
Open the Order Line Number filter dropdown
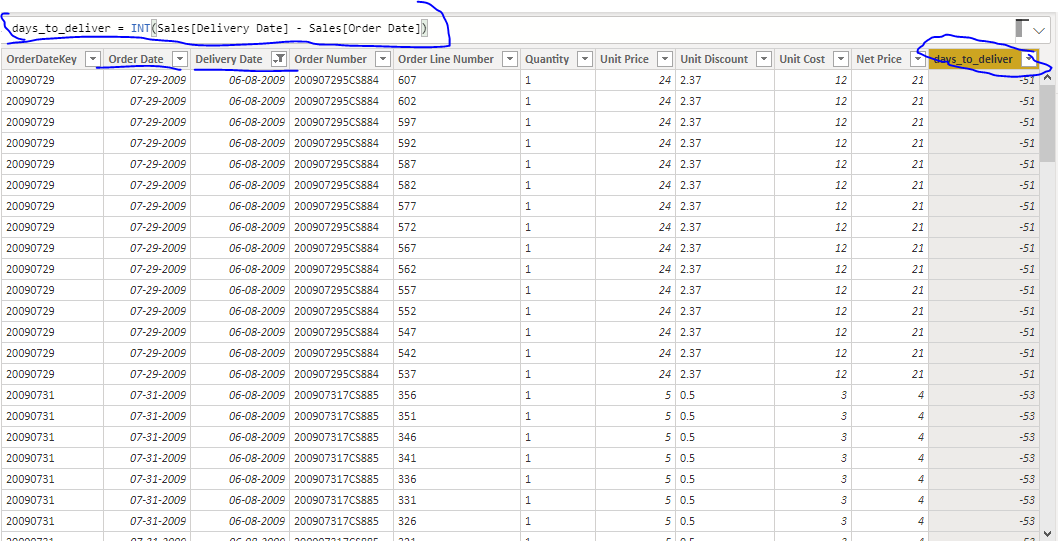point(510,59)
